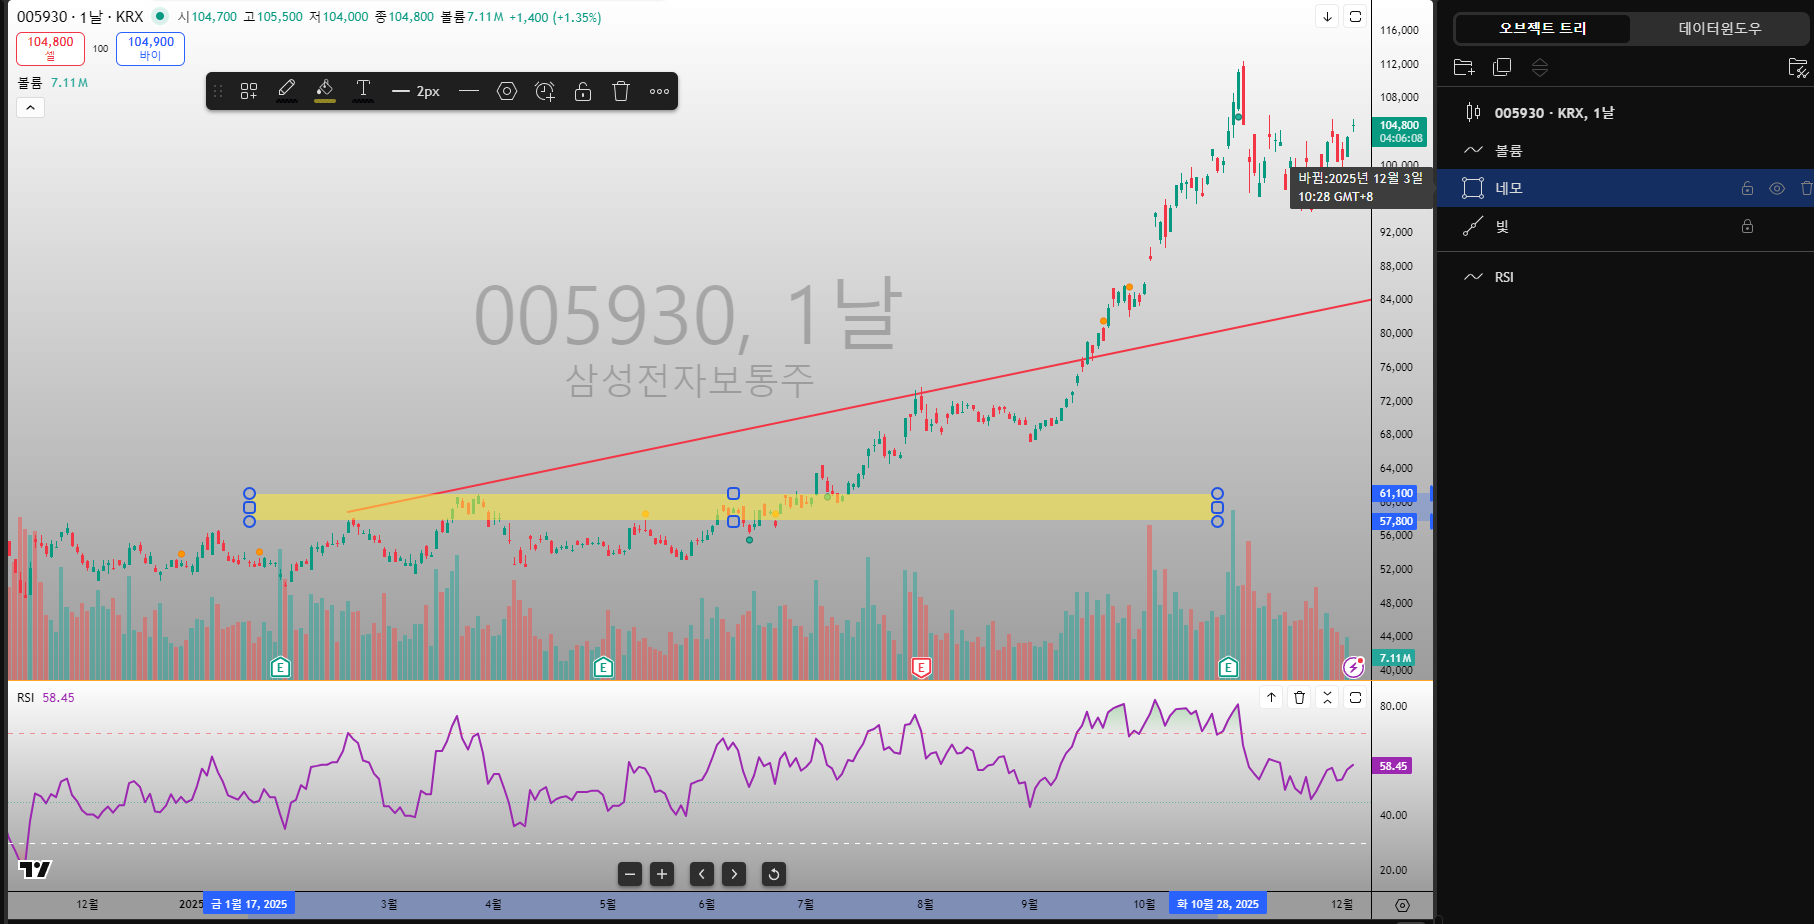Open drawing templates grid icon in floating toolbar
The height and width of the screenshot is (924, 1814).
pyautogui.click(x=249, y=91)
